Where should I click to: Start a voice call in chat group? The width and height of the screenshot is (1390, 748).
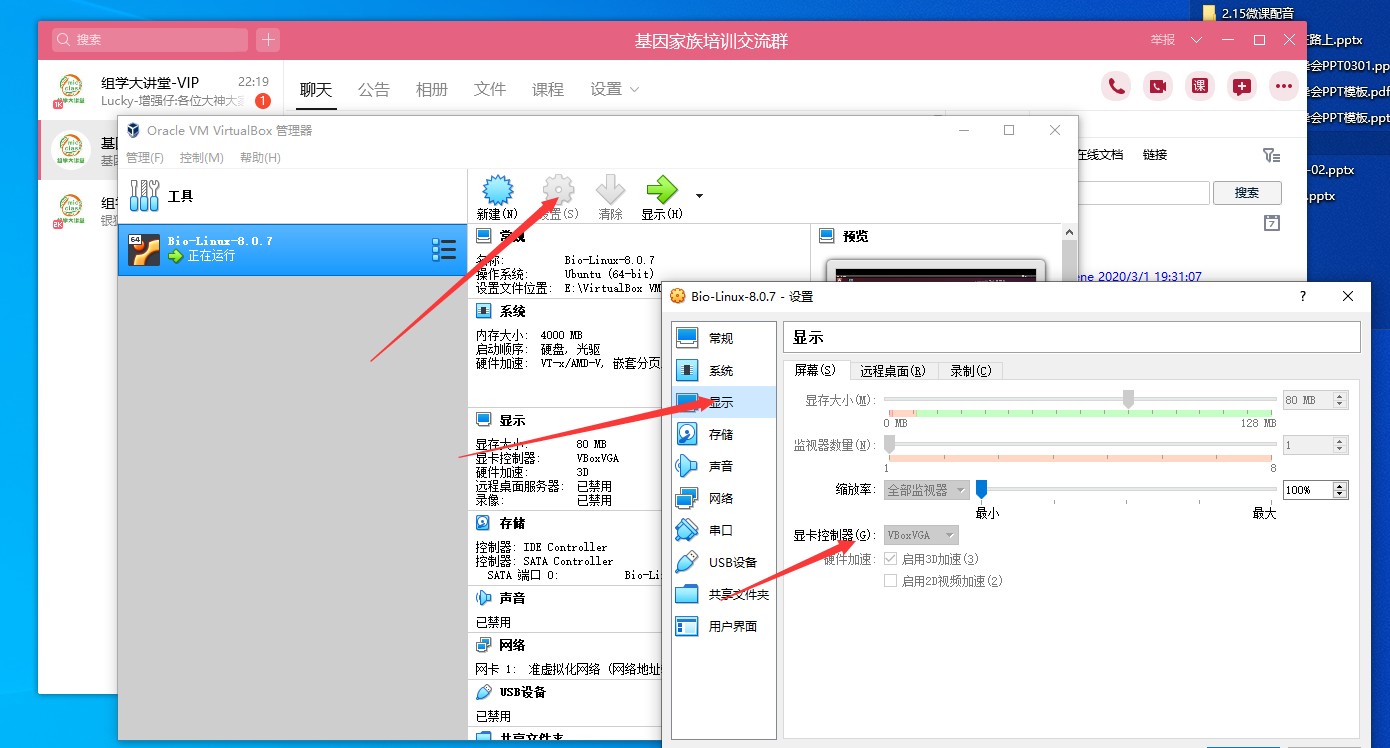click(x=1116, y=87)
